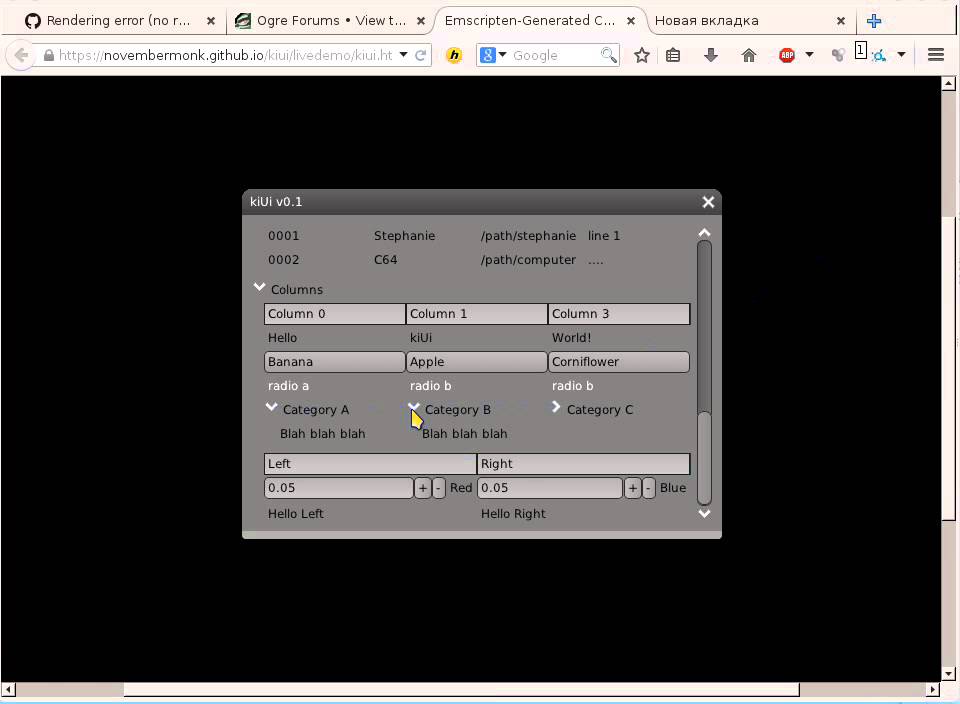
Task: Close the Ogre Forums tab
Action: click(x=421, y=21)
